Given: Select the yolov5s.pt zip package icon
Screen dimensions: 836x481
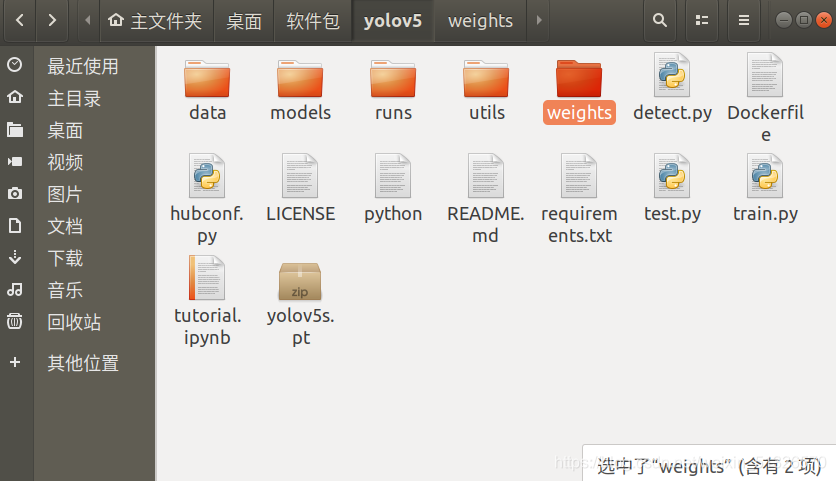Looking at the screenshot, I should click(x=300, y=281).
